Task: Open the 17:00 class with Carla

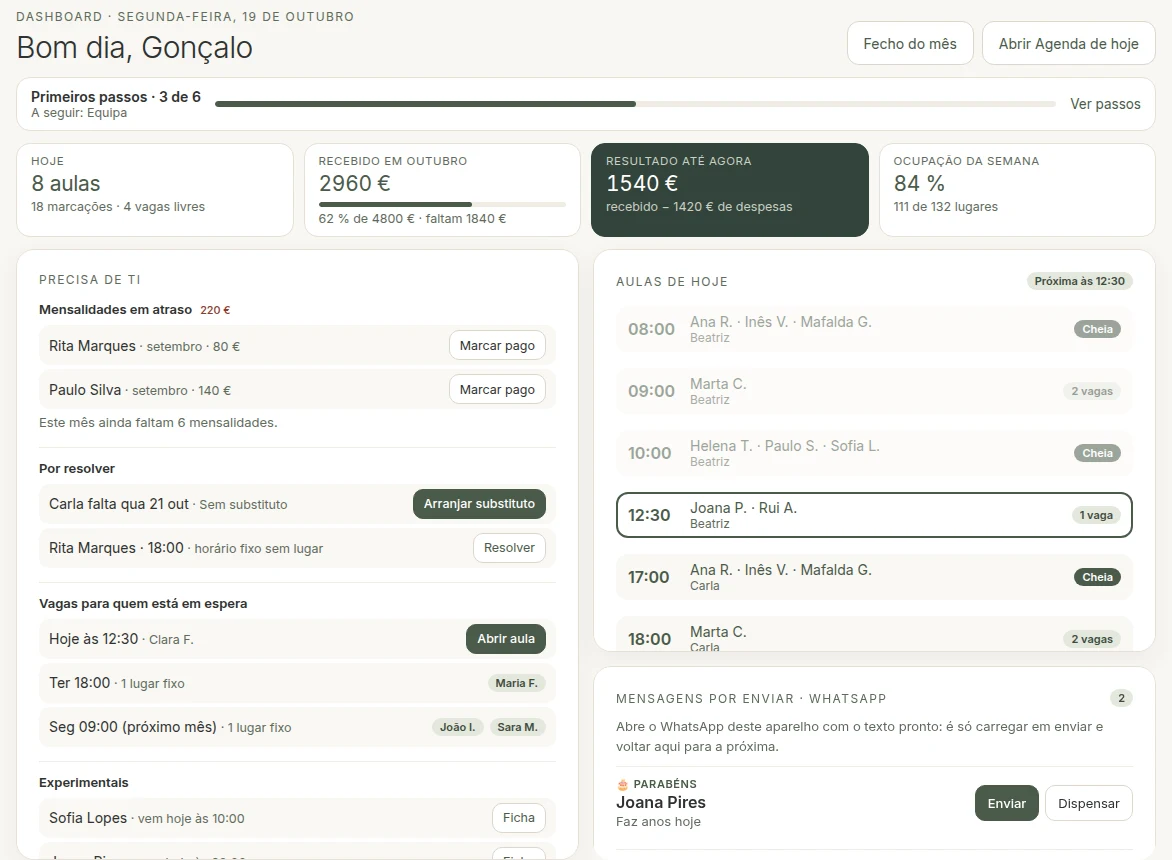Action: [874, 577]
